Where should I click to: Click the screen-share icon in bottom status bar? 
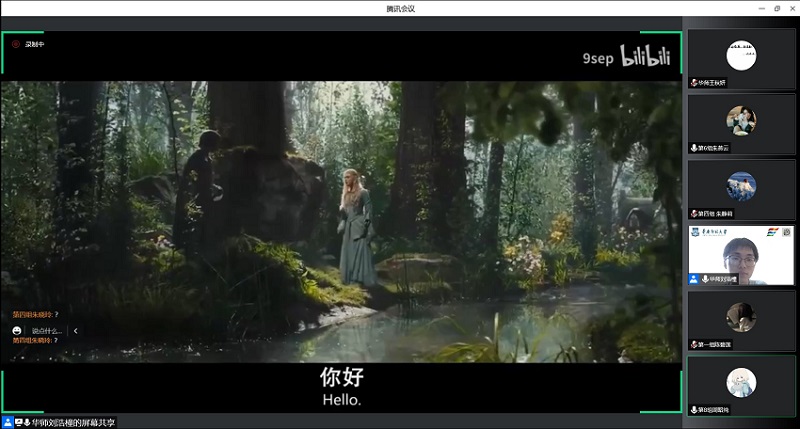19,422
